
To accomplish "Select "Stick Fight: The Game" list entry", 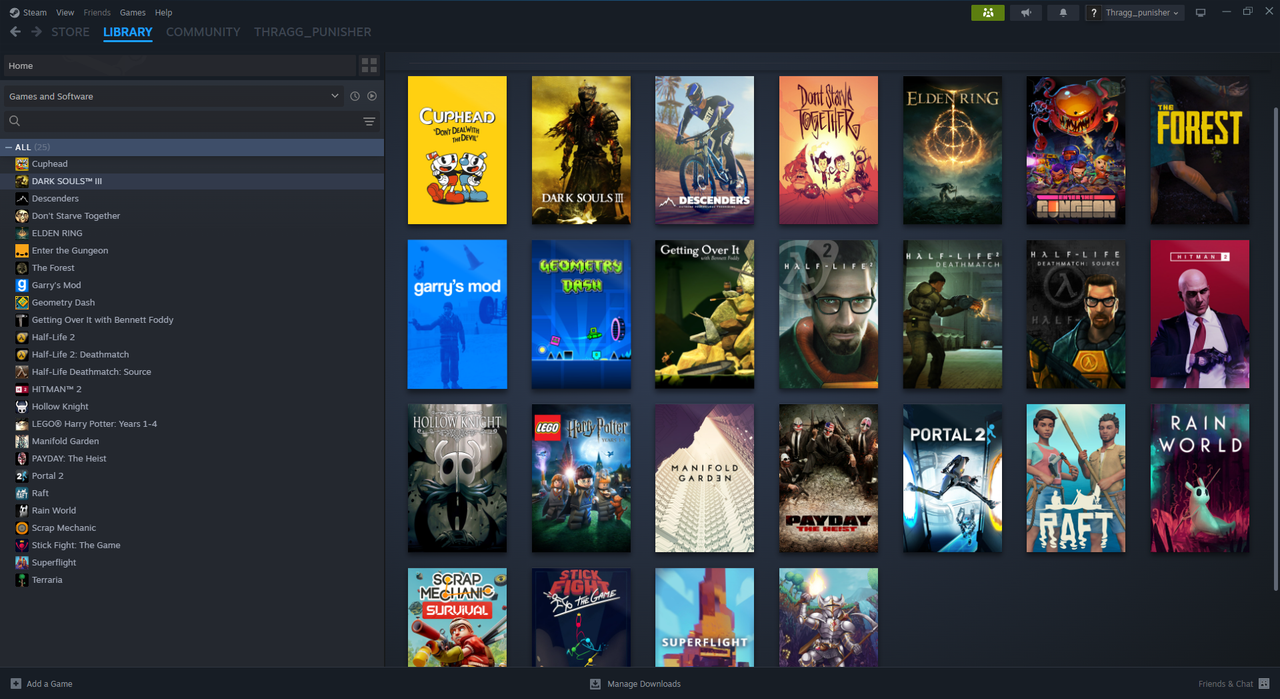I will [76, 545].
